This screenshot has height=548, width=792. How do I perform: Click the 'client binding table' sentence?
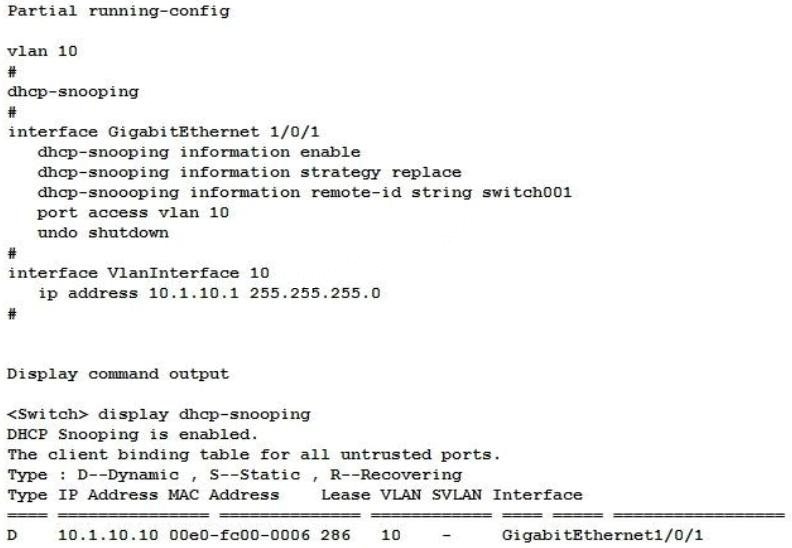(254, 455)
